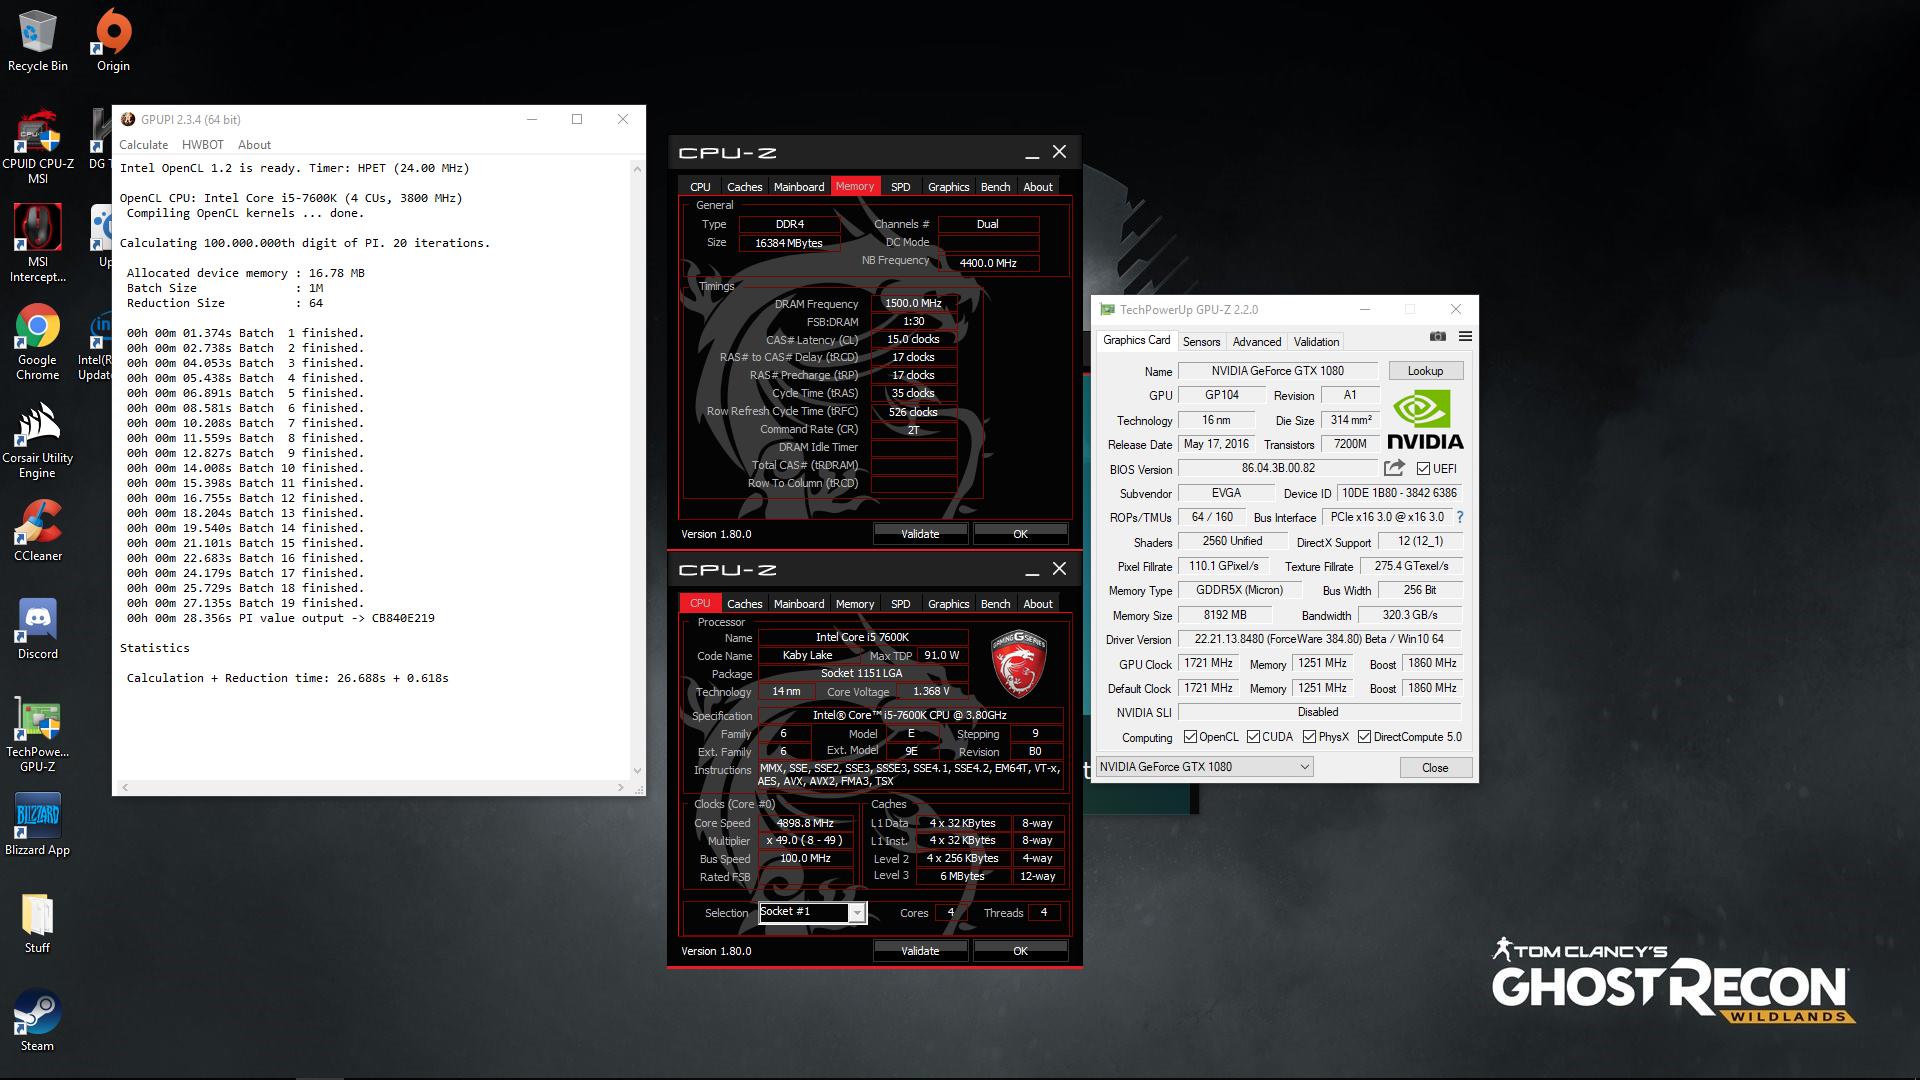The height and width of the screenshot is (1080, 1920).
Task: Select Graphics Card tab in GPU-Z
Action: [1136, 341]
